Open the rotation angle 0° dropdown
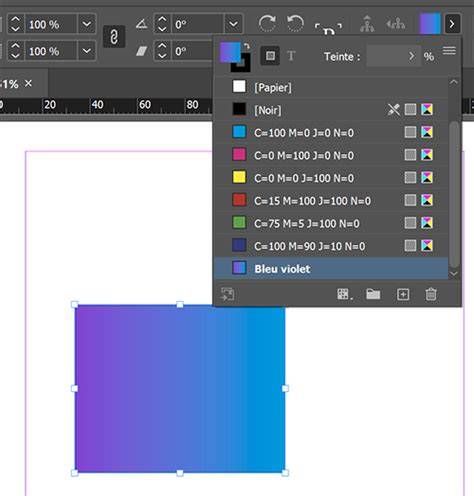Screen dimensions: 474x496 (233, 24)
